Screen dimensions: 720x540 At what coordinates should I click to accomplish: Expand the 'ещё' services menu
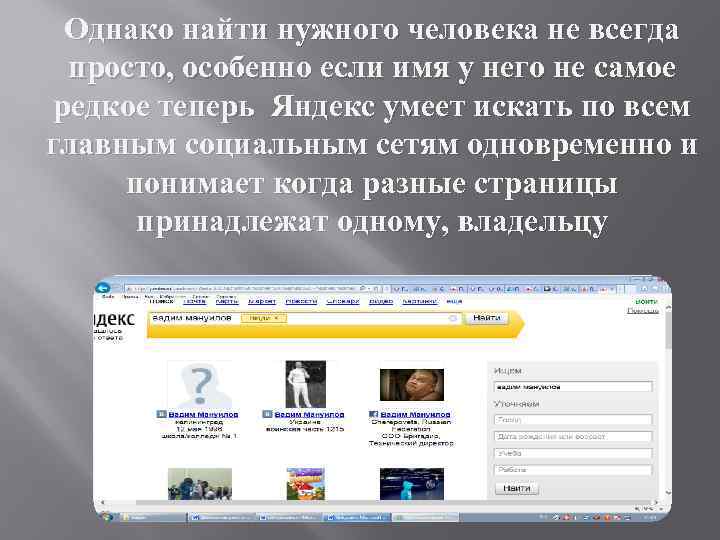pyautogui.click(x=454, y=301)
